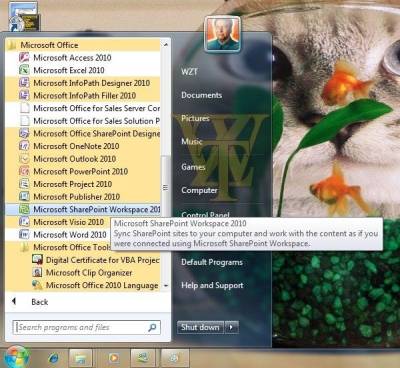Expand the Microsoft Office Tools folder

point(89,247)
